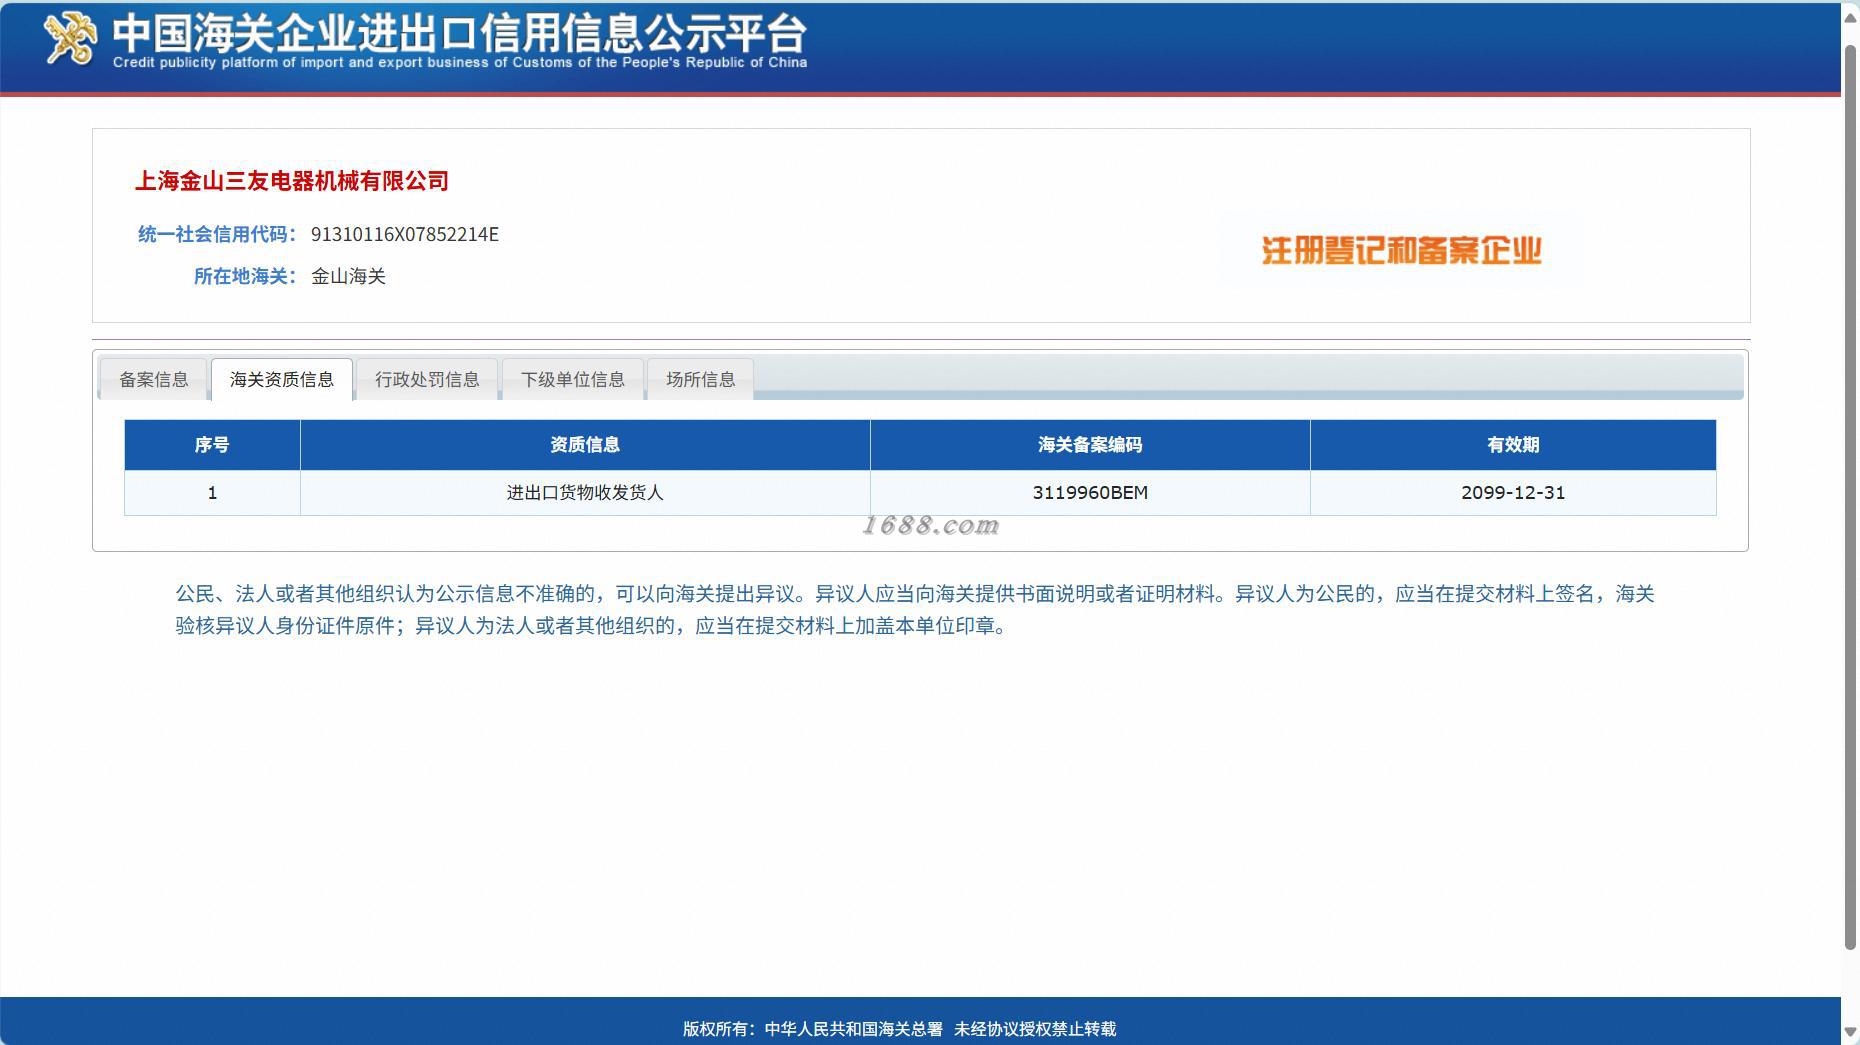Click the scrollbar down arrow
The image size is (1860, 1045).
tap(1850, 1031)
